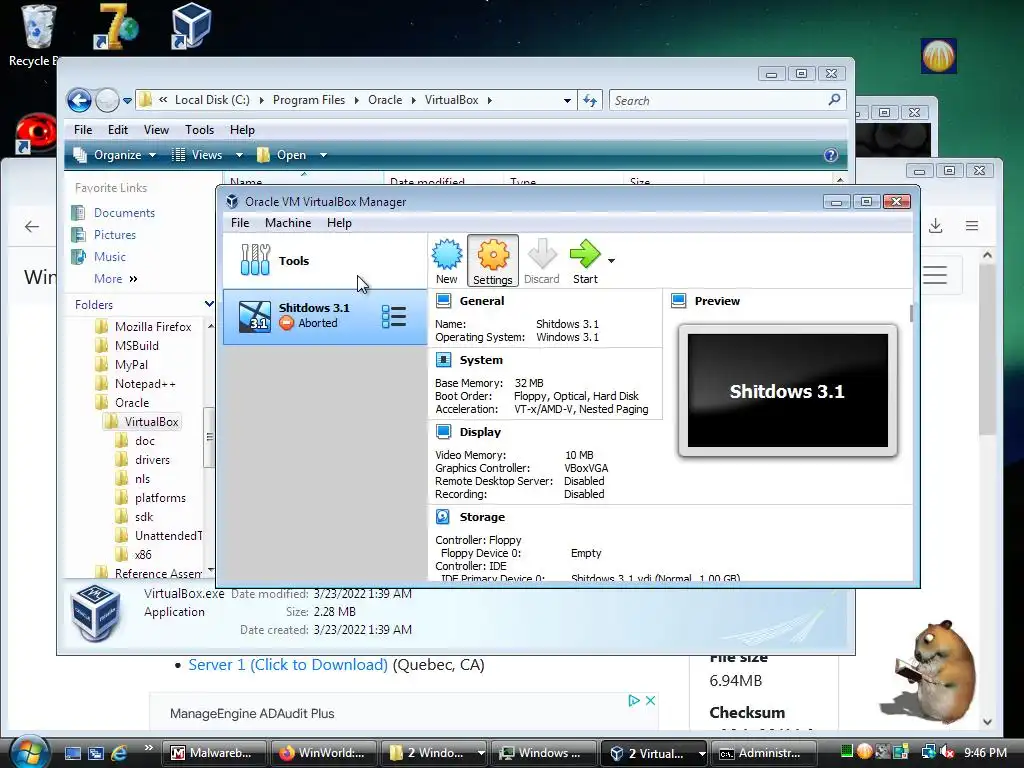Select the Tools entry in VirtualBox

325,261
